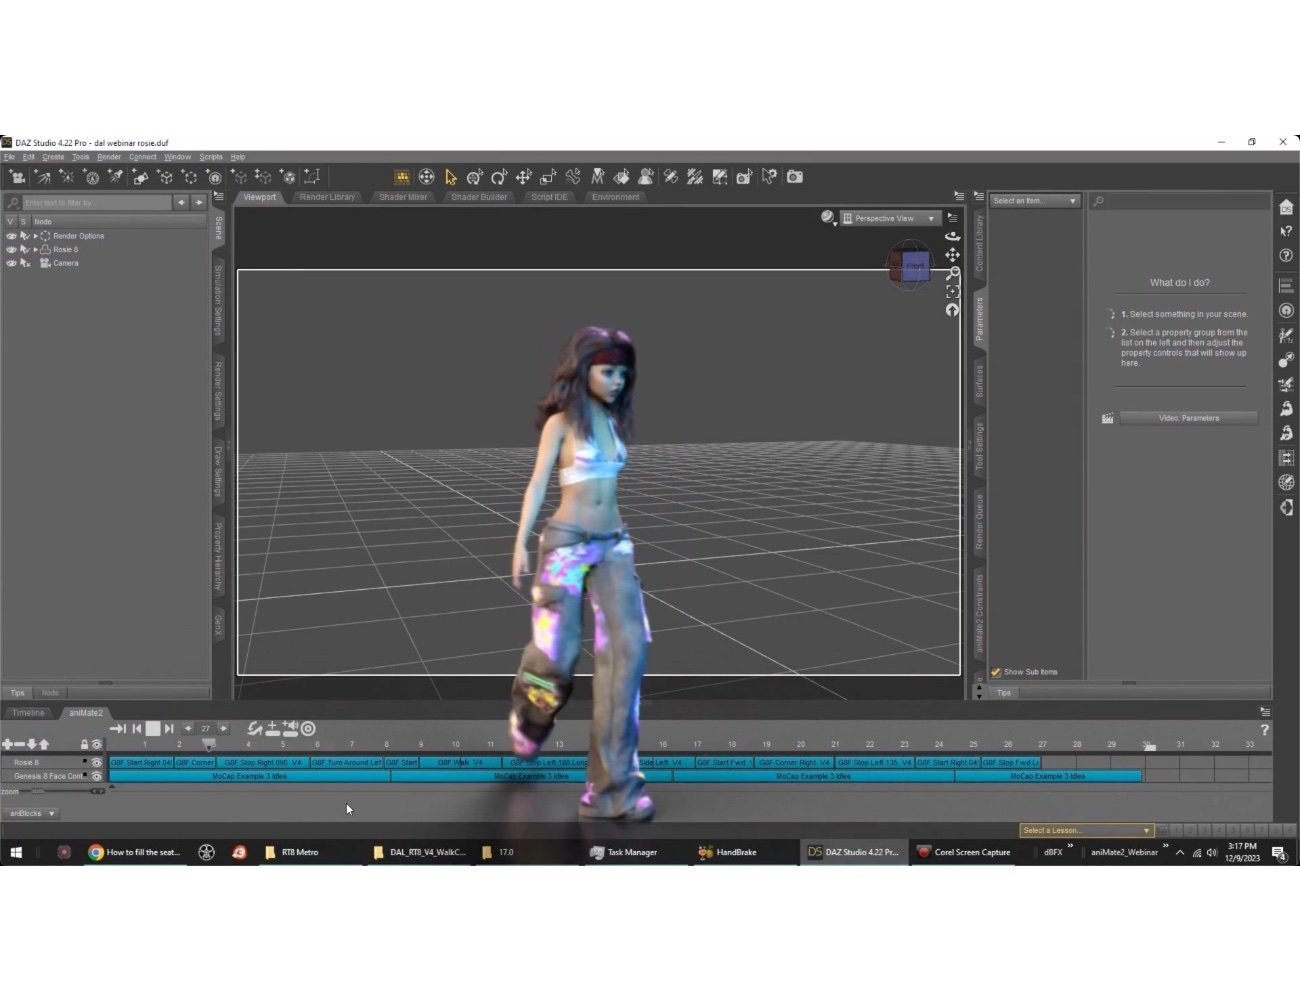Open the Scripts menu
Screen dimensions: 1300x1000
point(211,156)
